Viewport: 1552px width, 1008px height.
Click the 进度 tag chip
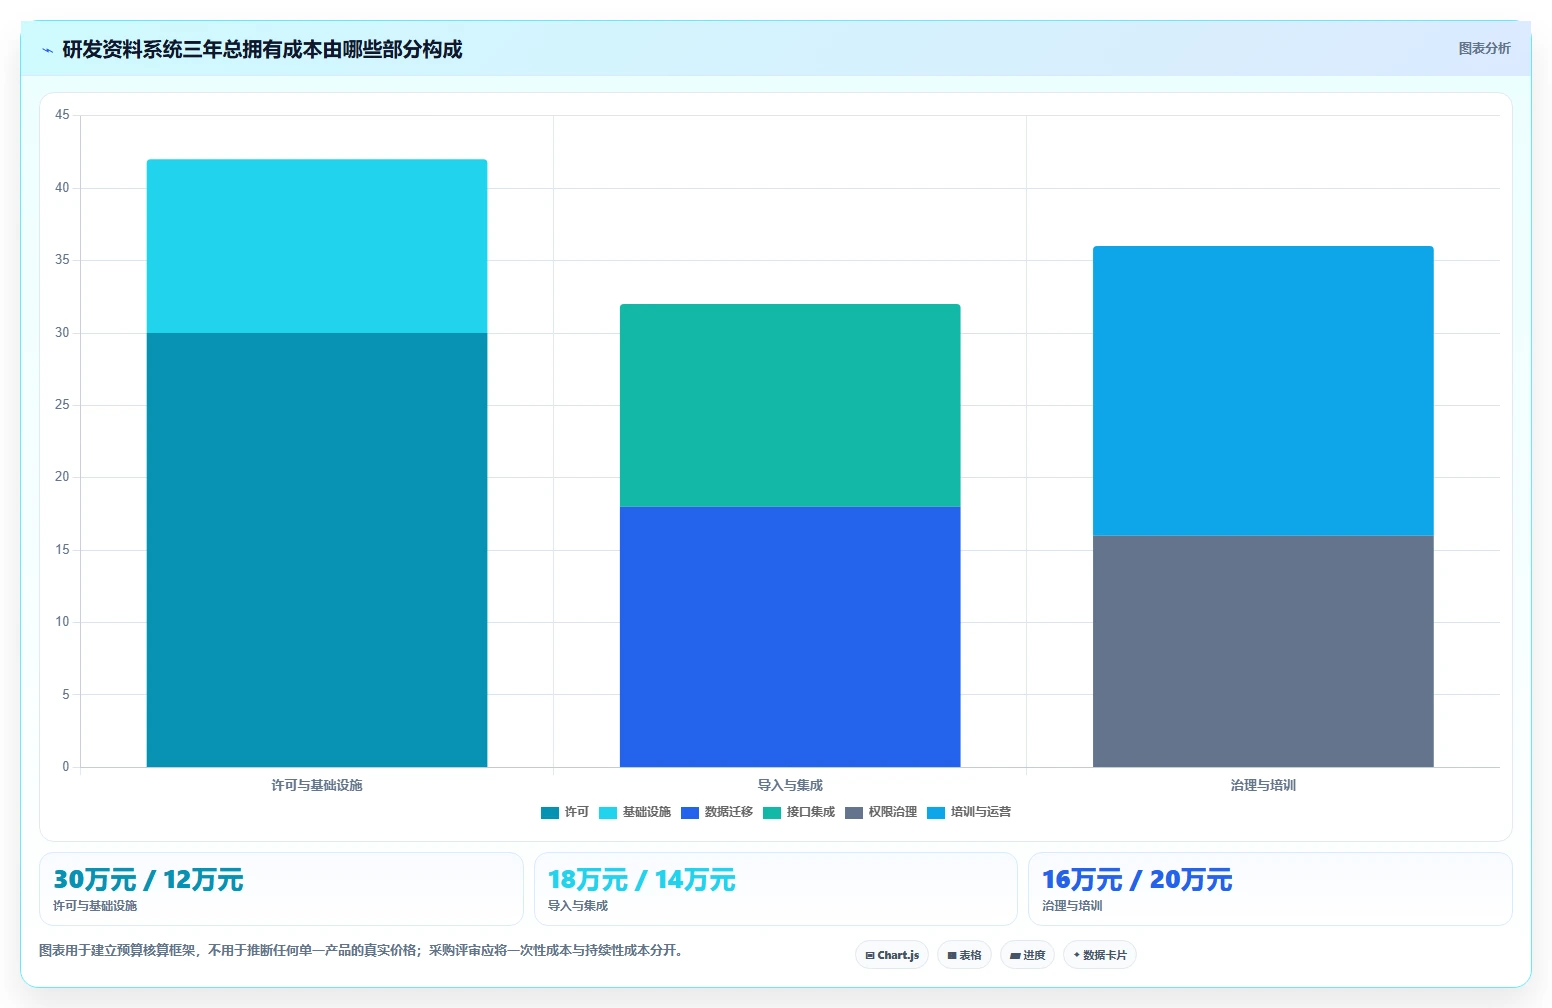pos(1027,955)
